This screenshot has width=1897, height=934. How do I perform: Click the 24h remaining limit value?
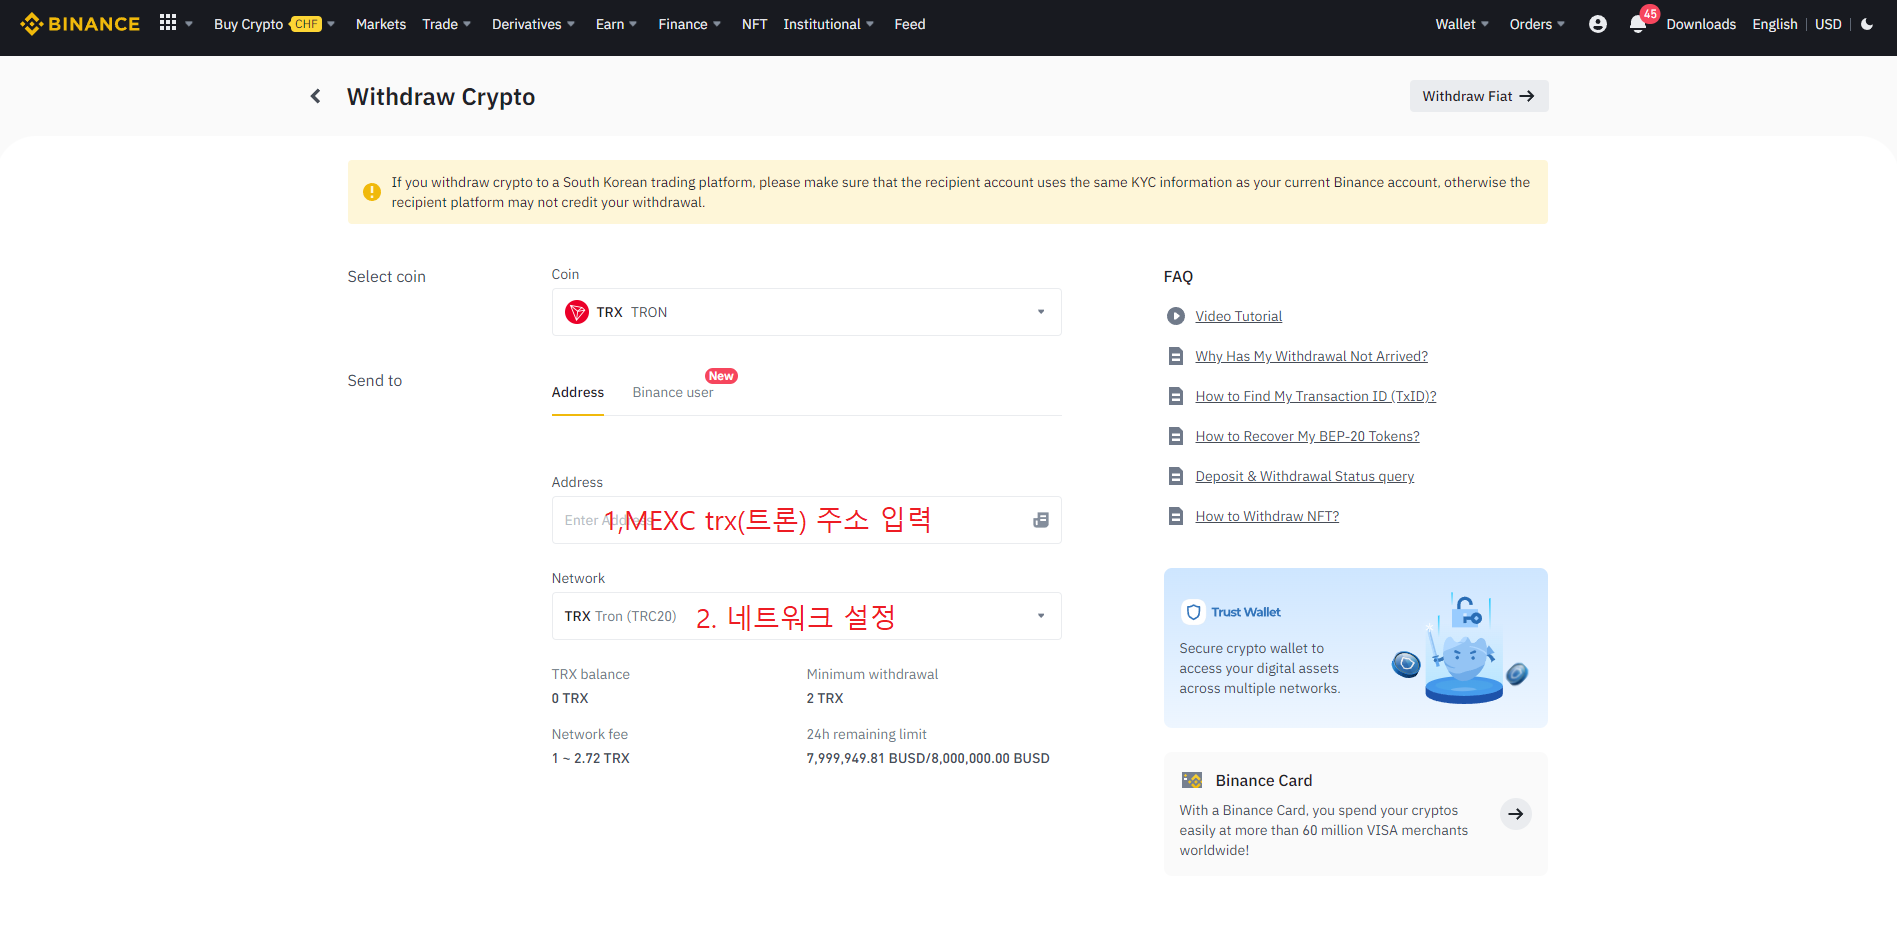[x=928, y=758]
